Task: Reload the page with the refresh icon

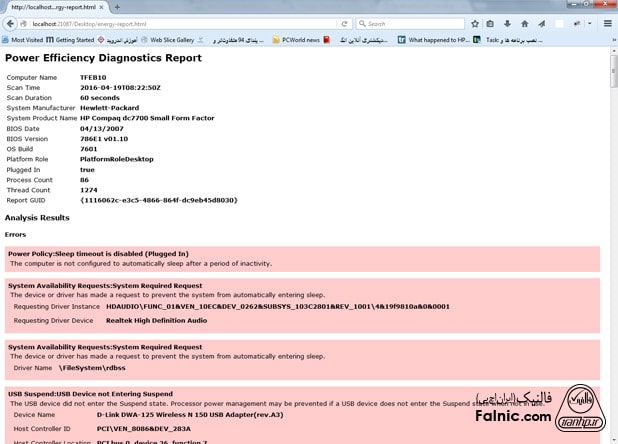Action: 345,23
